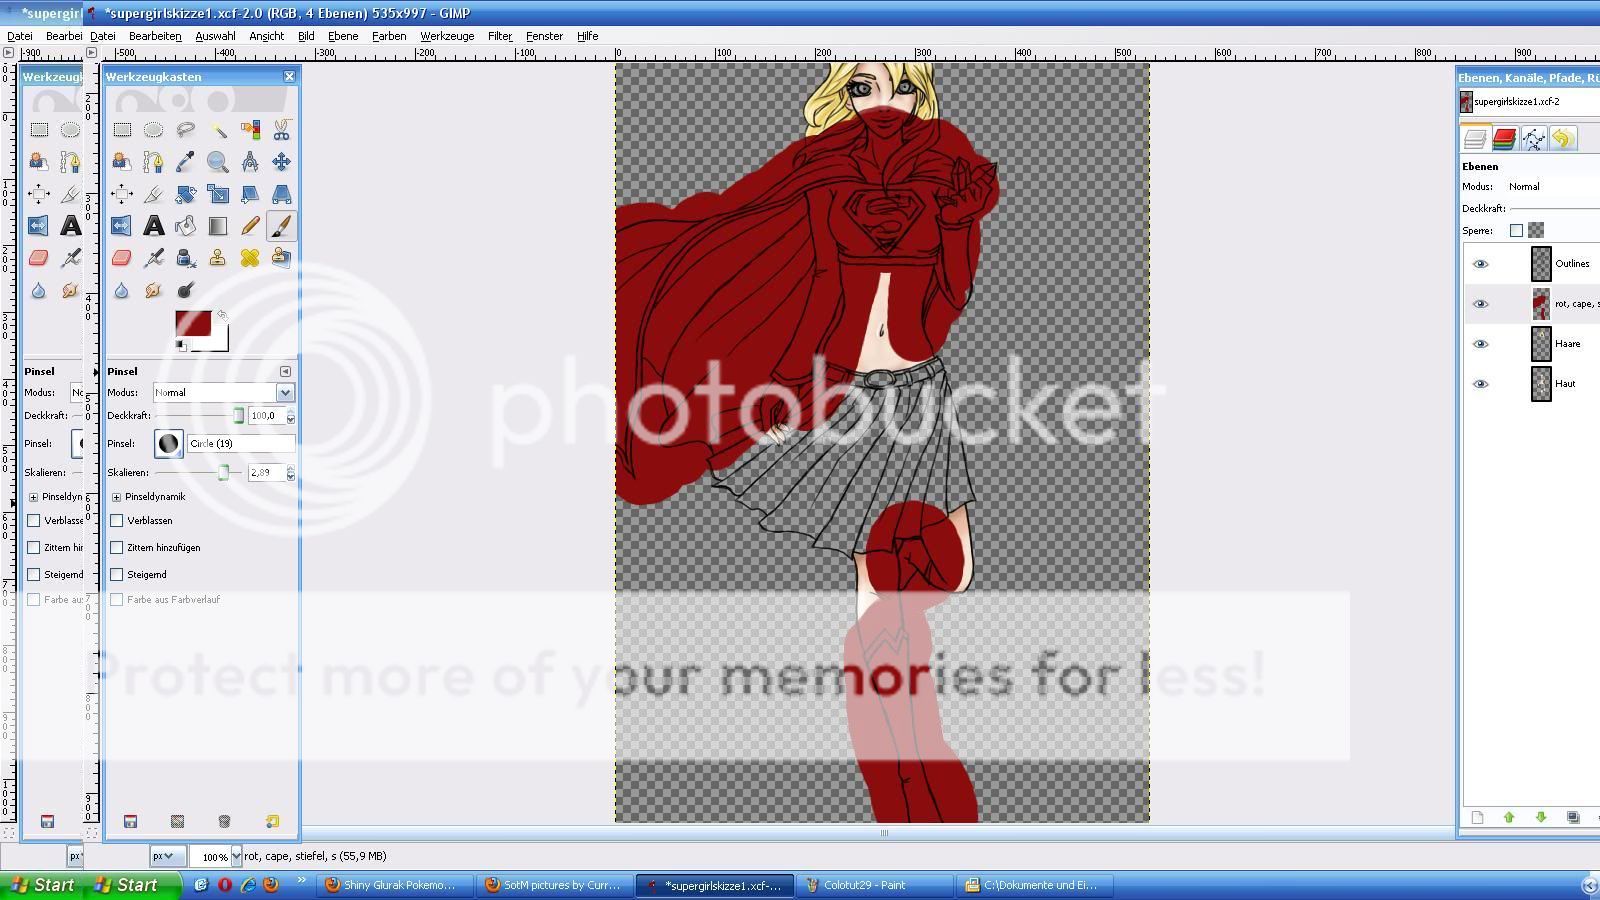The image size is (1600, 900).
Task: Enable Zittern hinzufügen in front Werkzeugkasten
Action: [x=117, y=547]
